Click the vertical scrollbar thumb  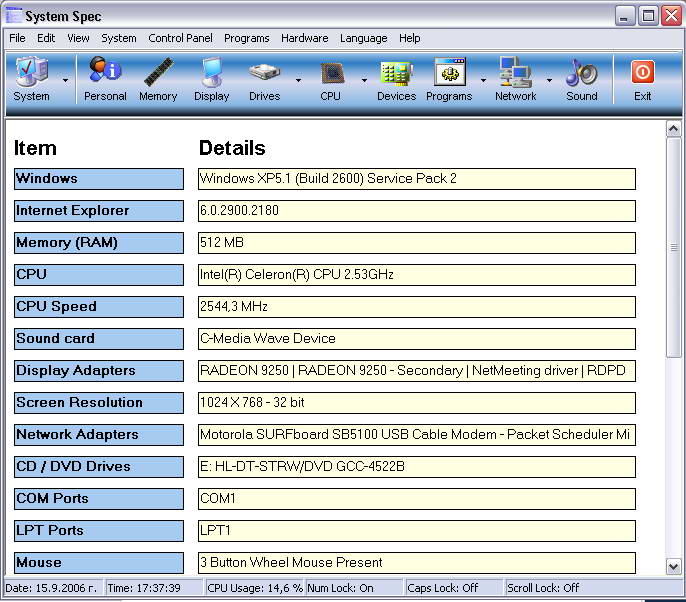[x=673, y=248]
